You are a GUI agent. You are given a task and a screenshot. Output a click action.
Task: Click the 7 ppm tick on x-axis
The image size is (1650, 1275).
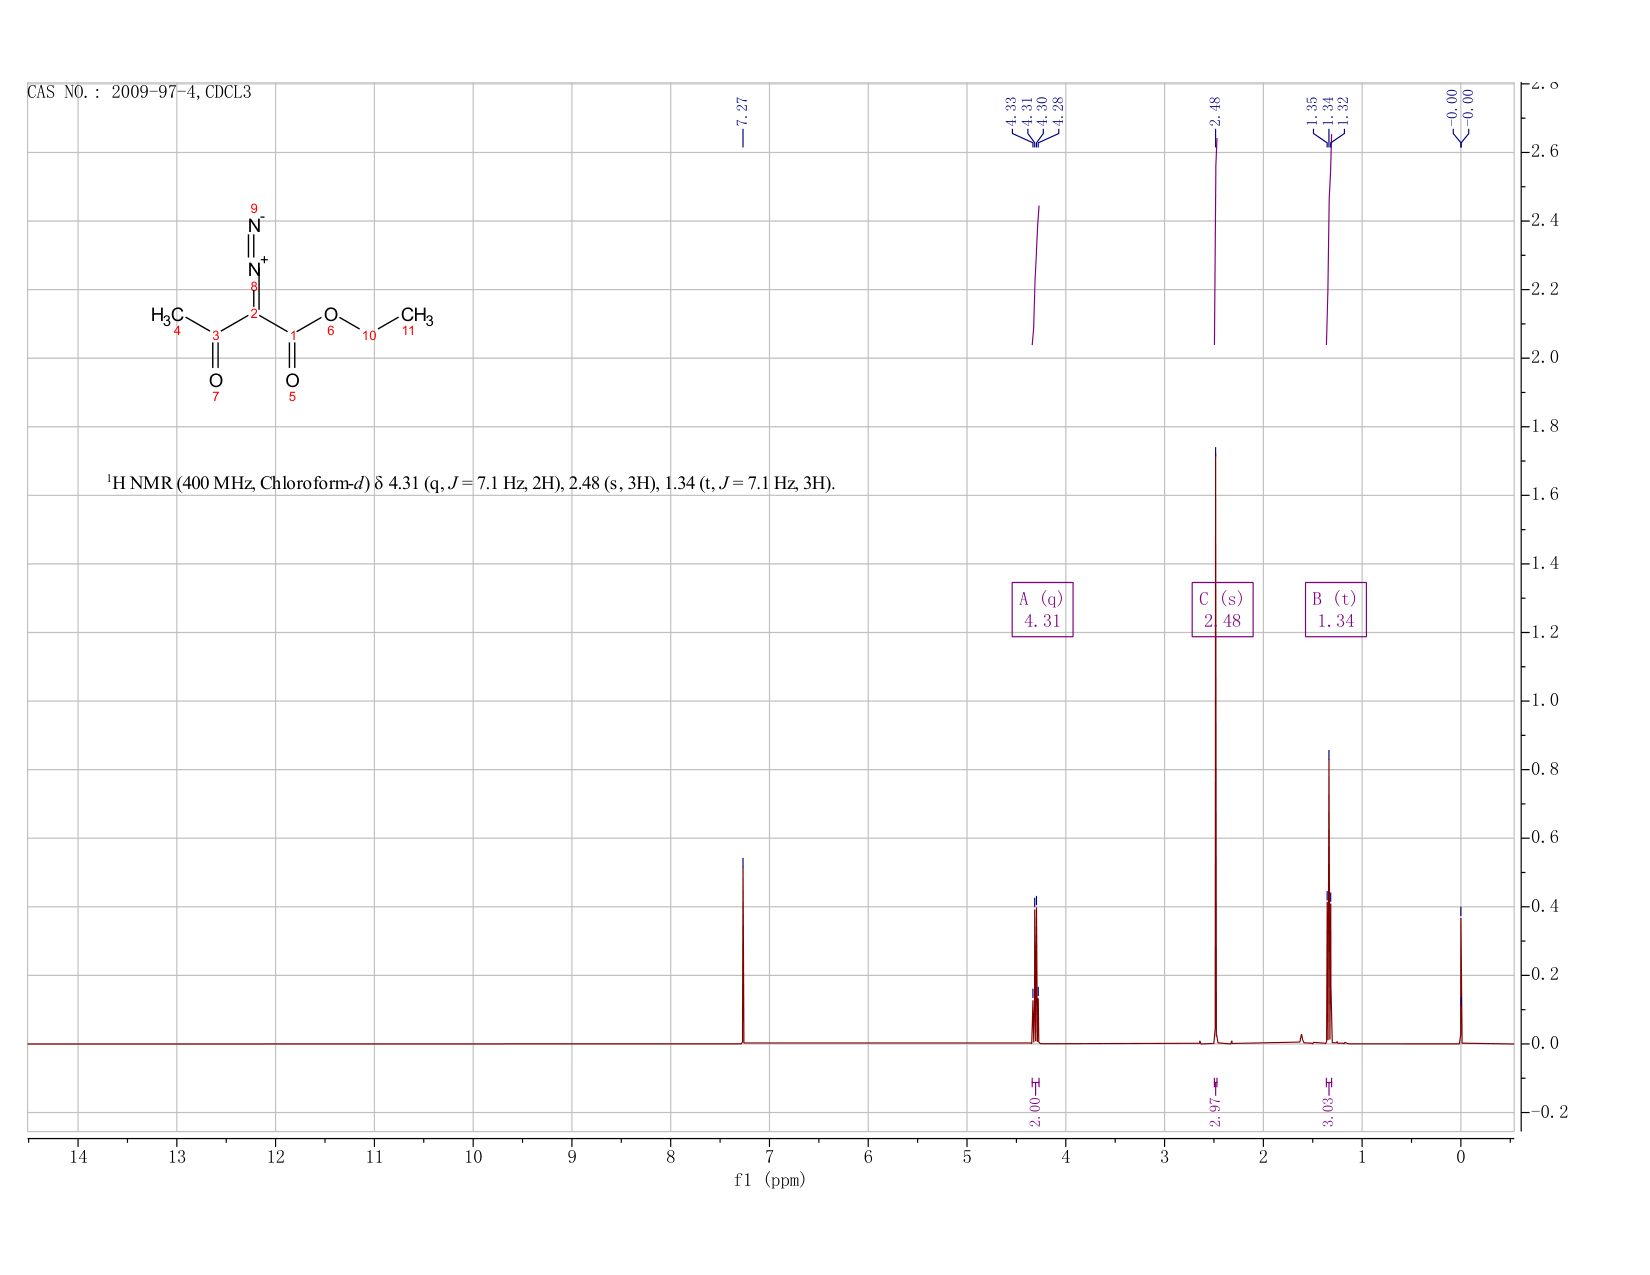[769, 1158]
